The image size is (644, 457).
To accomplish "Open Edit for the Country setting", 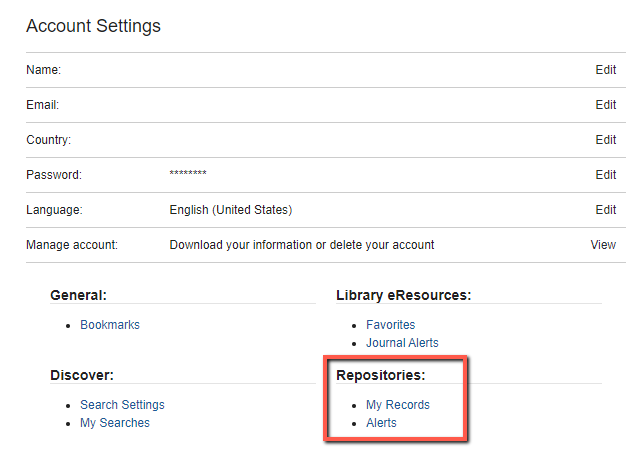I will 605,140.
